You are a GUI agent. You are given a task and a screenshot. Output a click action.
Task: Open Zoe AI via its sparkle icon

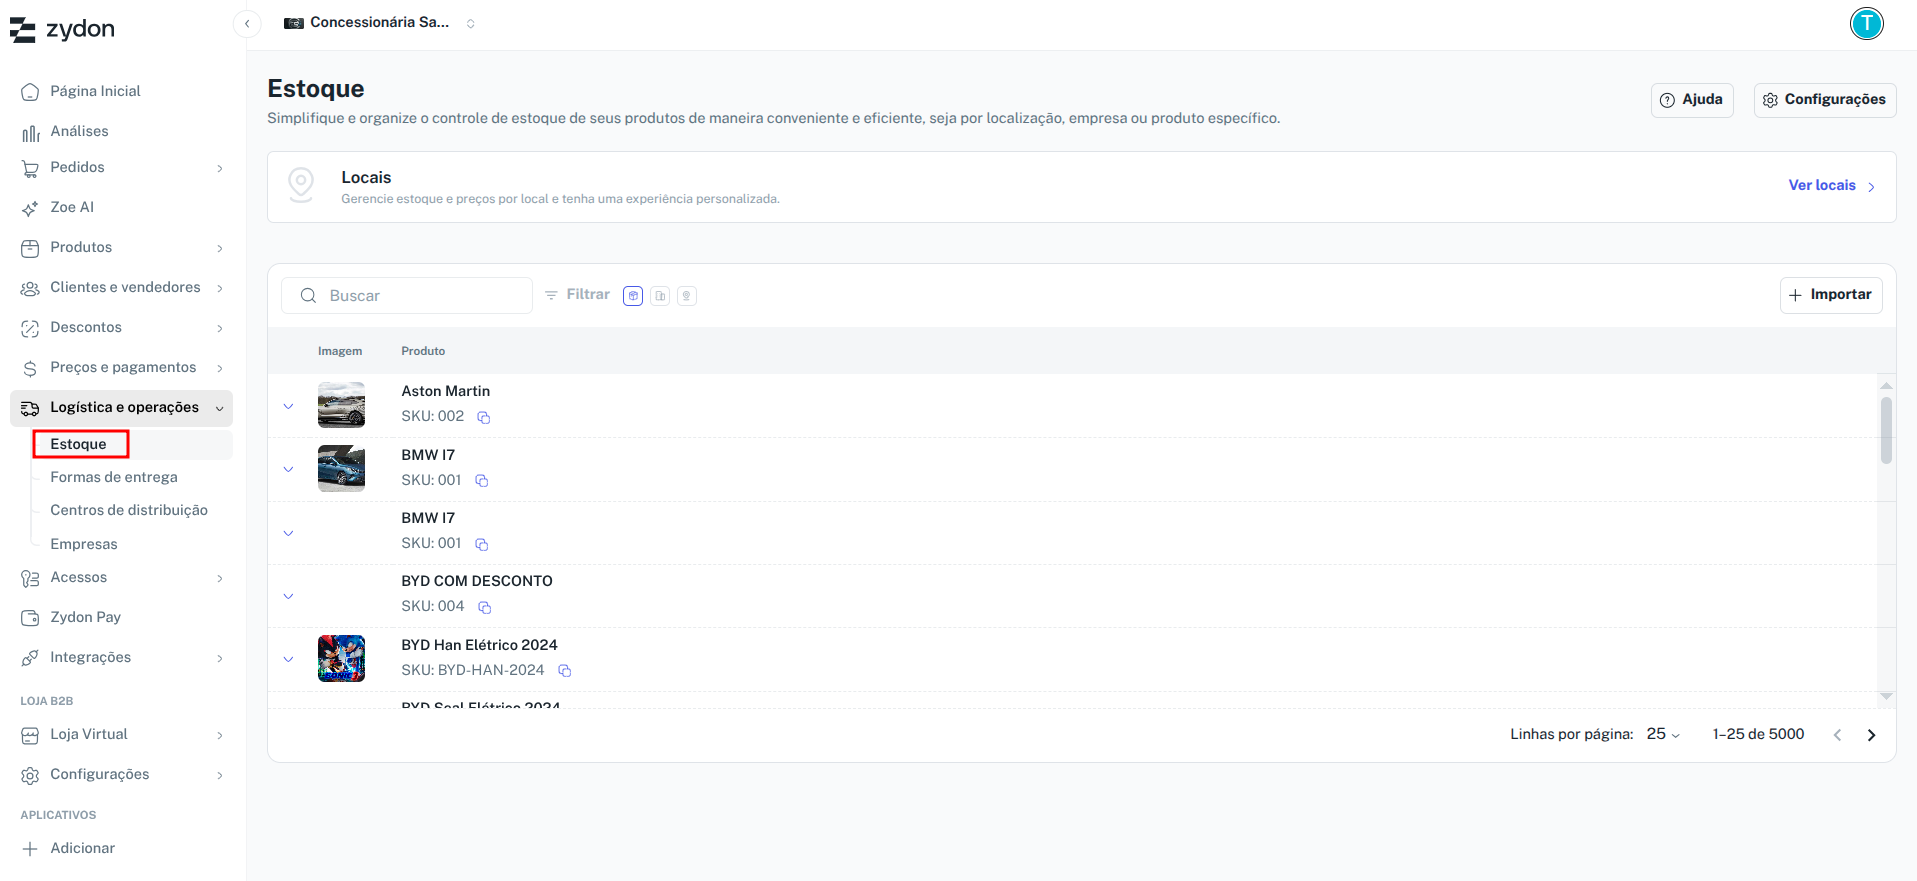30,208
